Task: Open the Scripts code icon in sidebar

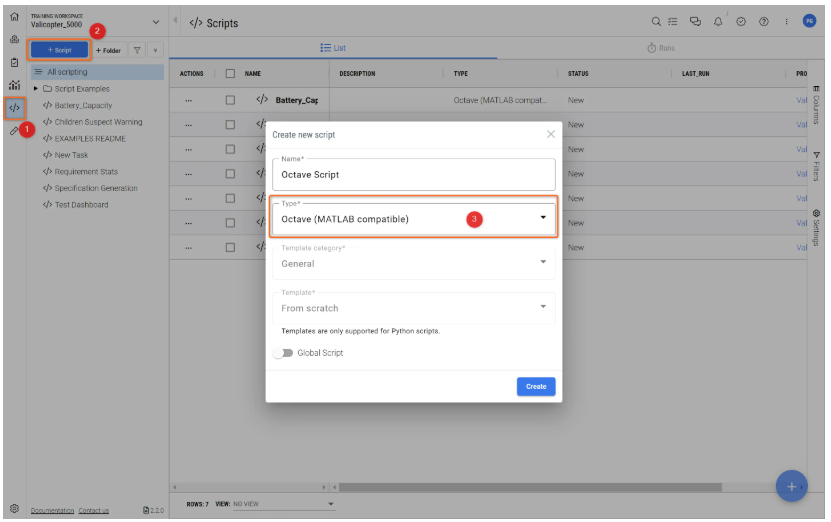Action: (14, 107)
